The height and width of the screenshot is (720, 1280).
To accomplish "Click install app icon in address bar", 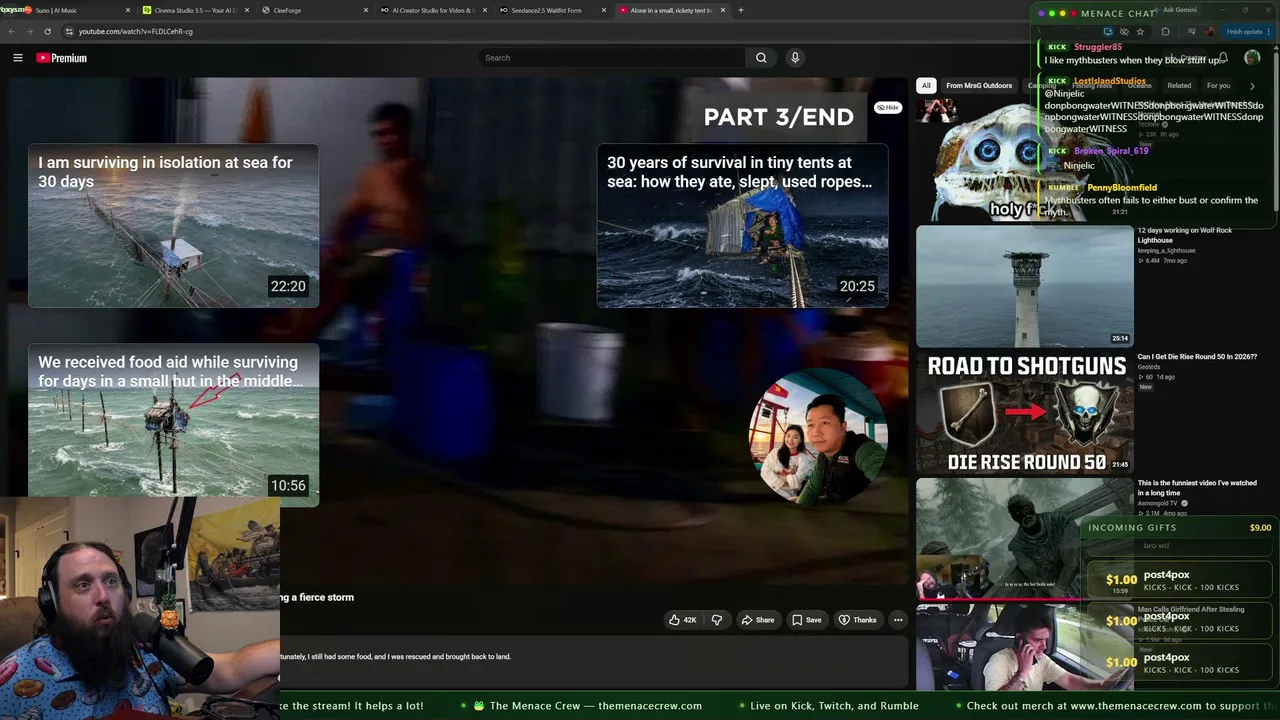I will (x=1107, y=31).
